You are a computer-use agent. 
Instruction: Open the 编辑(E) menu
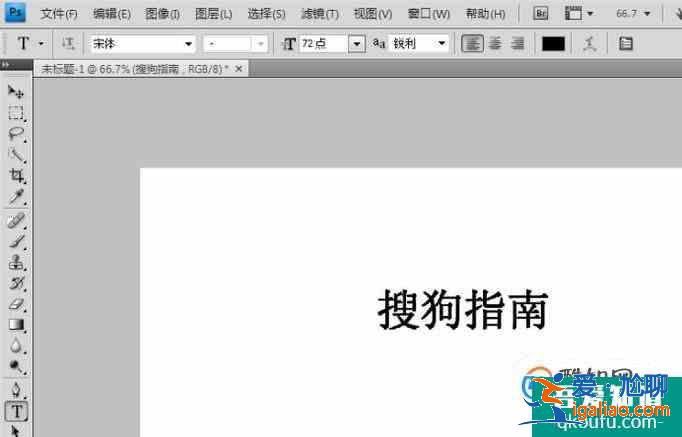(x=111, y=14)
